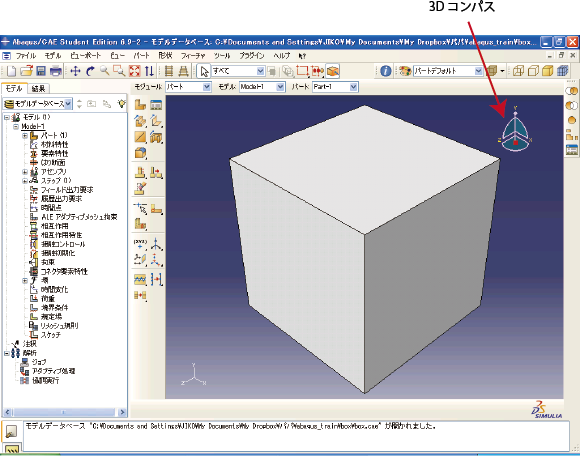Screen dimensions: 580x456
Task: Select the スケッチ tree item
Action: [51, 335]
